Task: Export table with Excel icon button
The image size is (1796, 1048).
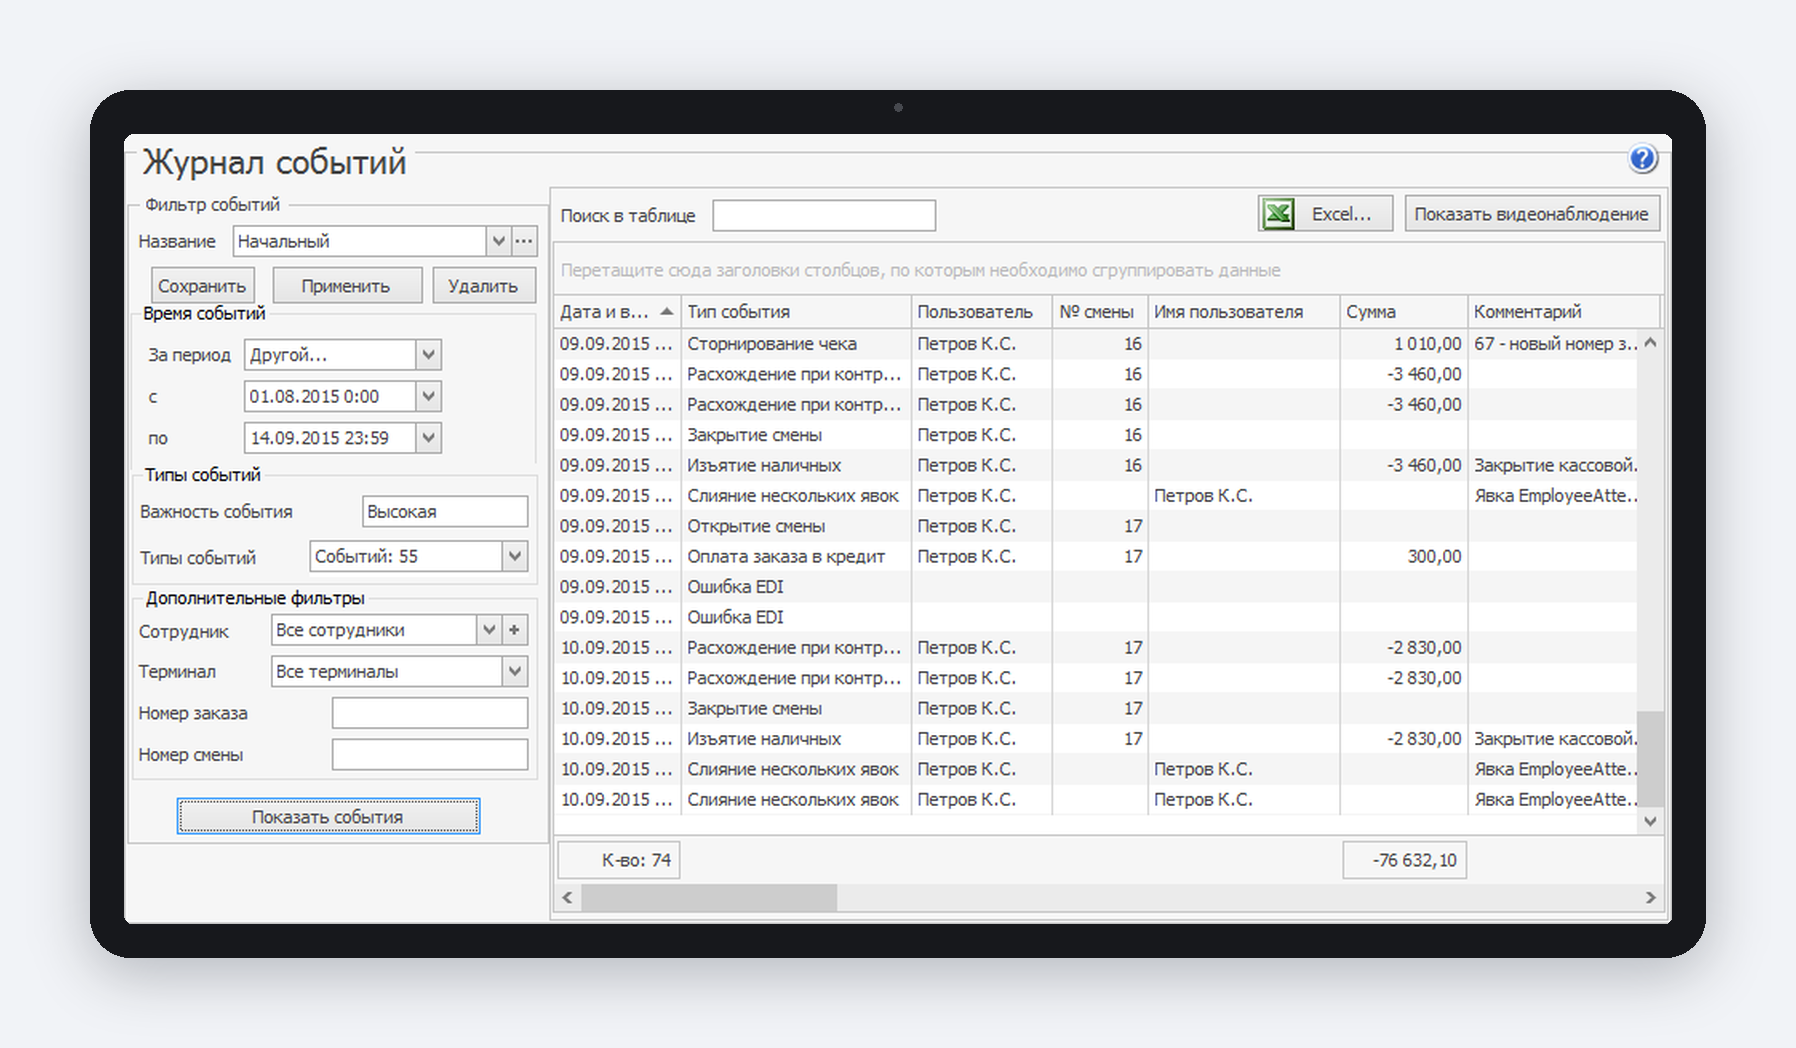Action: (x=1325, y=214)
